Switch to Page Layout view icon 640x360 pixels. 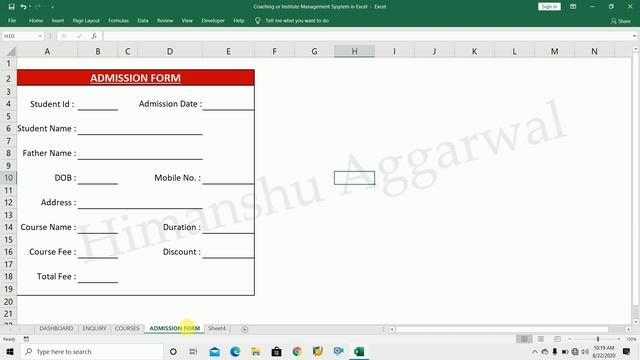[x=541, y=339]
